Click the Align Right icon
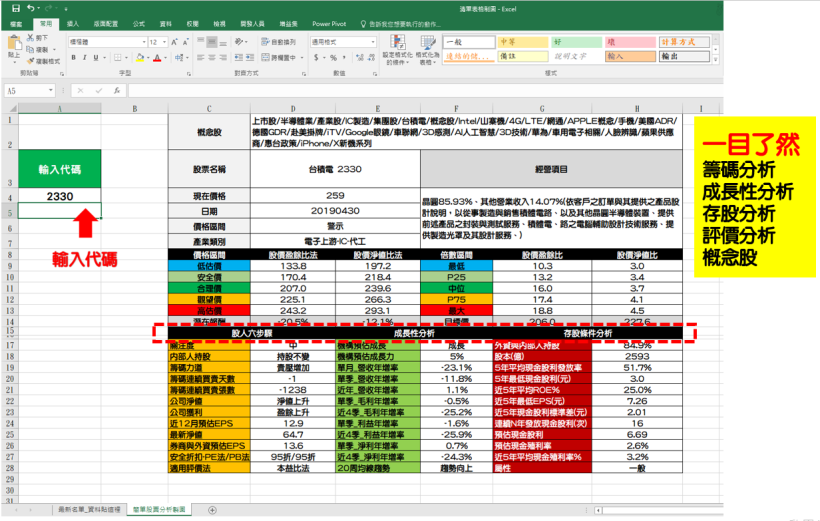The width and height of the screenshot is (820, 521). tap(223, 58)
